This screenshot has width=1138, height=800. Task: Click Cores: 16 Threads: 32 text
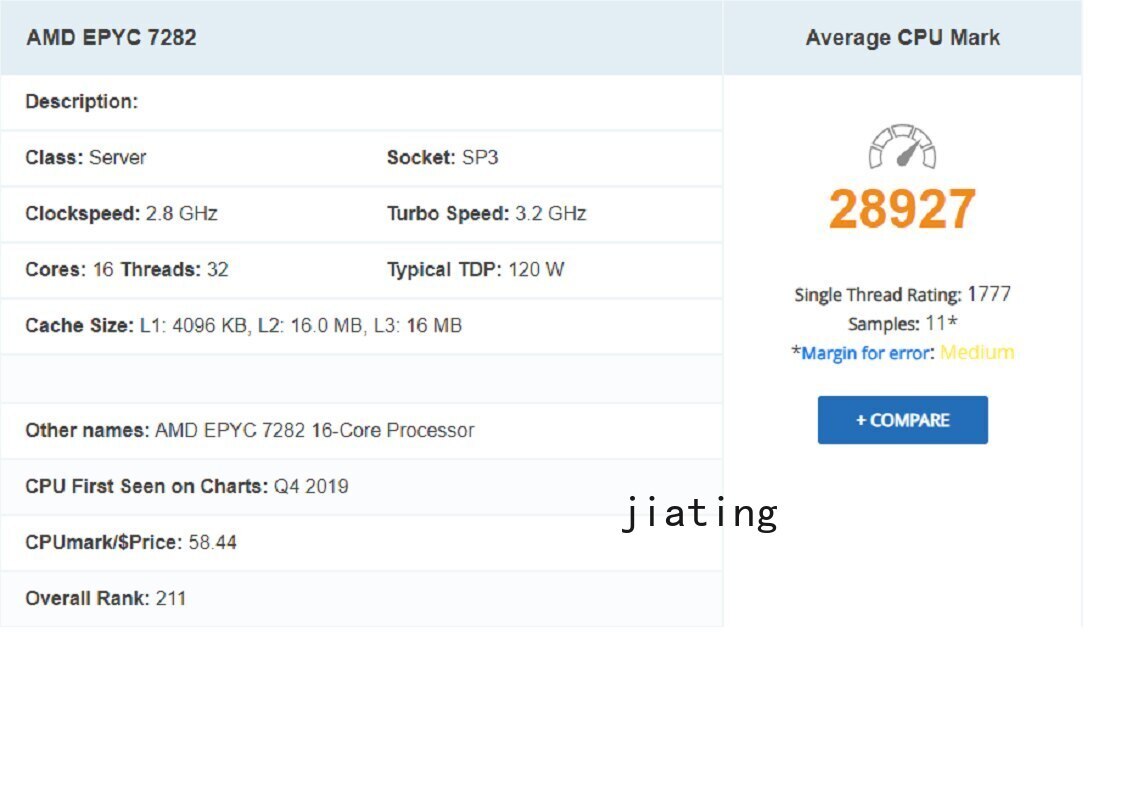pyautogui.click(x=127, y=269)
